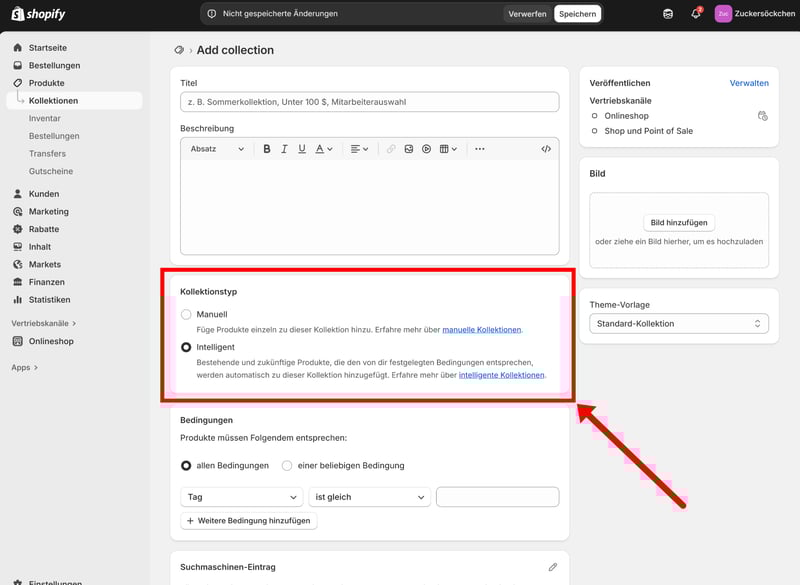Click the pencil icon for Suchmaschinen-Eintrag
Viewport: 800px width, 585px height.
[x=552, y=567]
